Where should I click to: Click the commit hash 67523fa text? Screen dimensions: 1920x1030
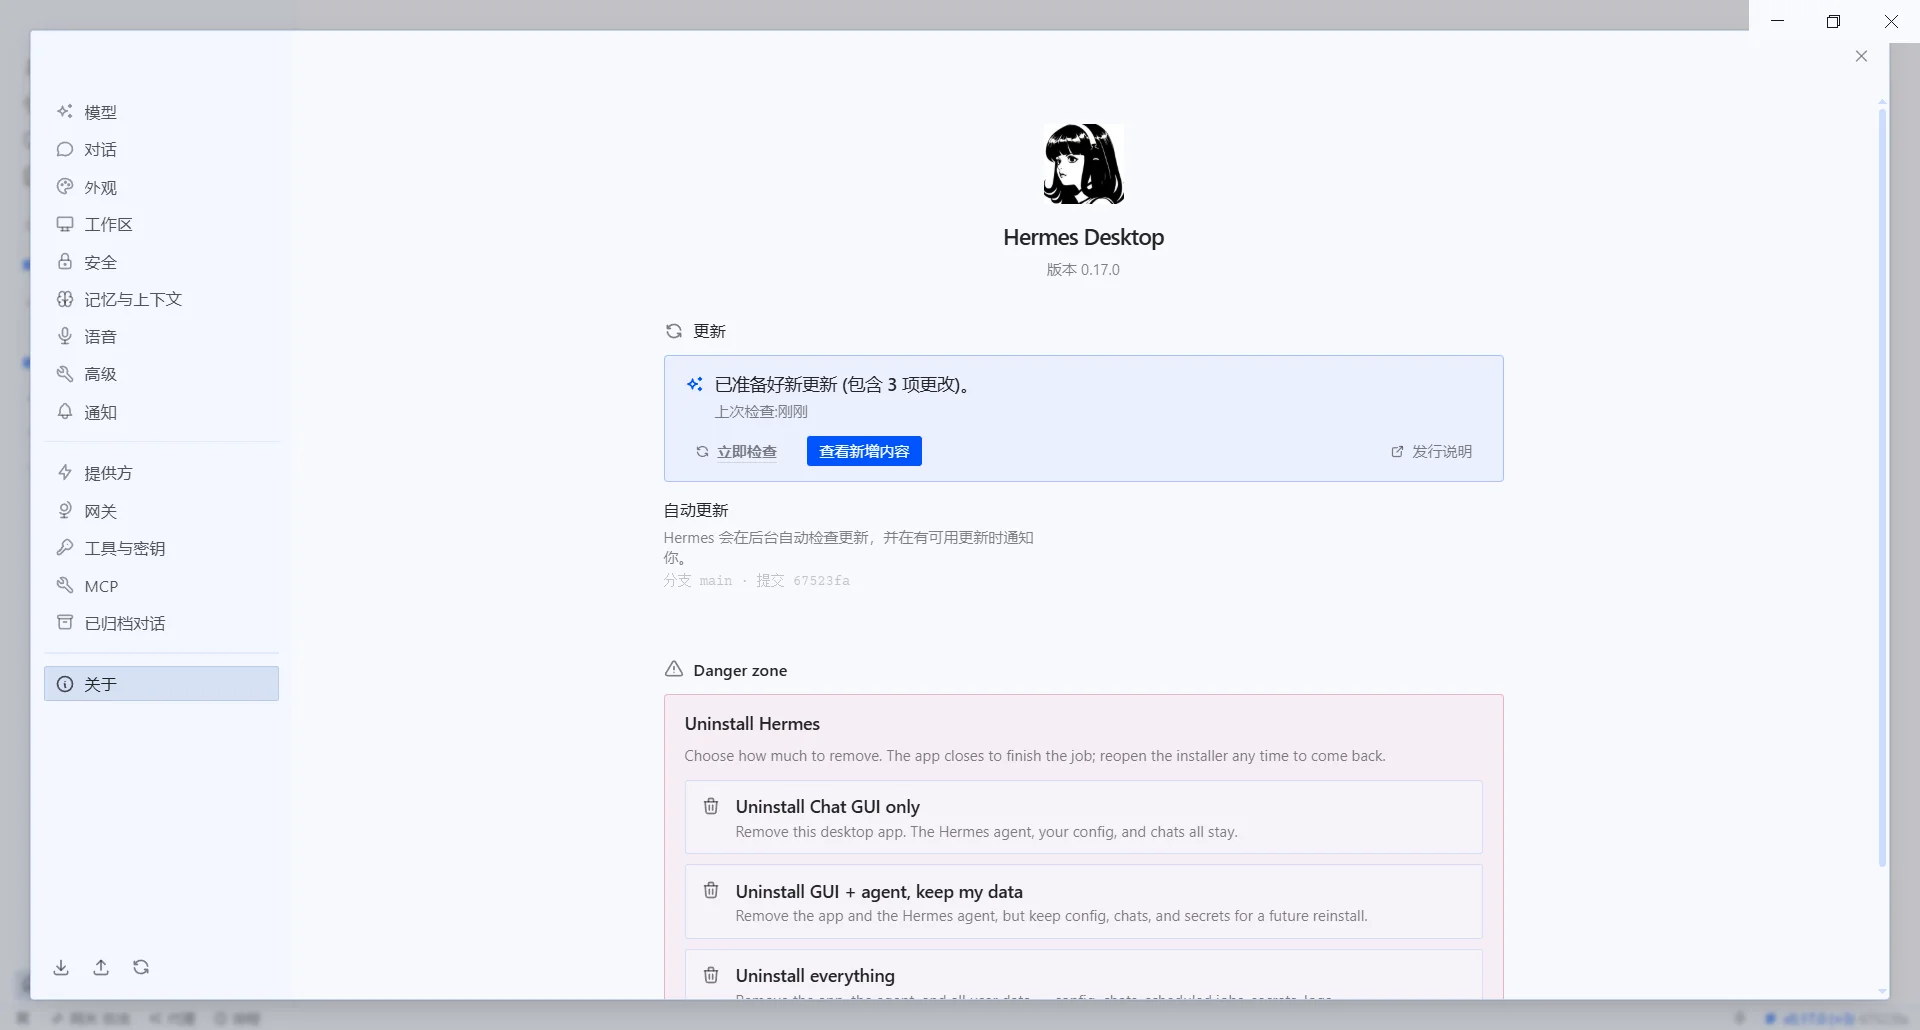pyautogui.click(x=821, y=581)
